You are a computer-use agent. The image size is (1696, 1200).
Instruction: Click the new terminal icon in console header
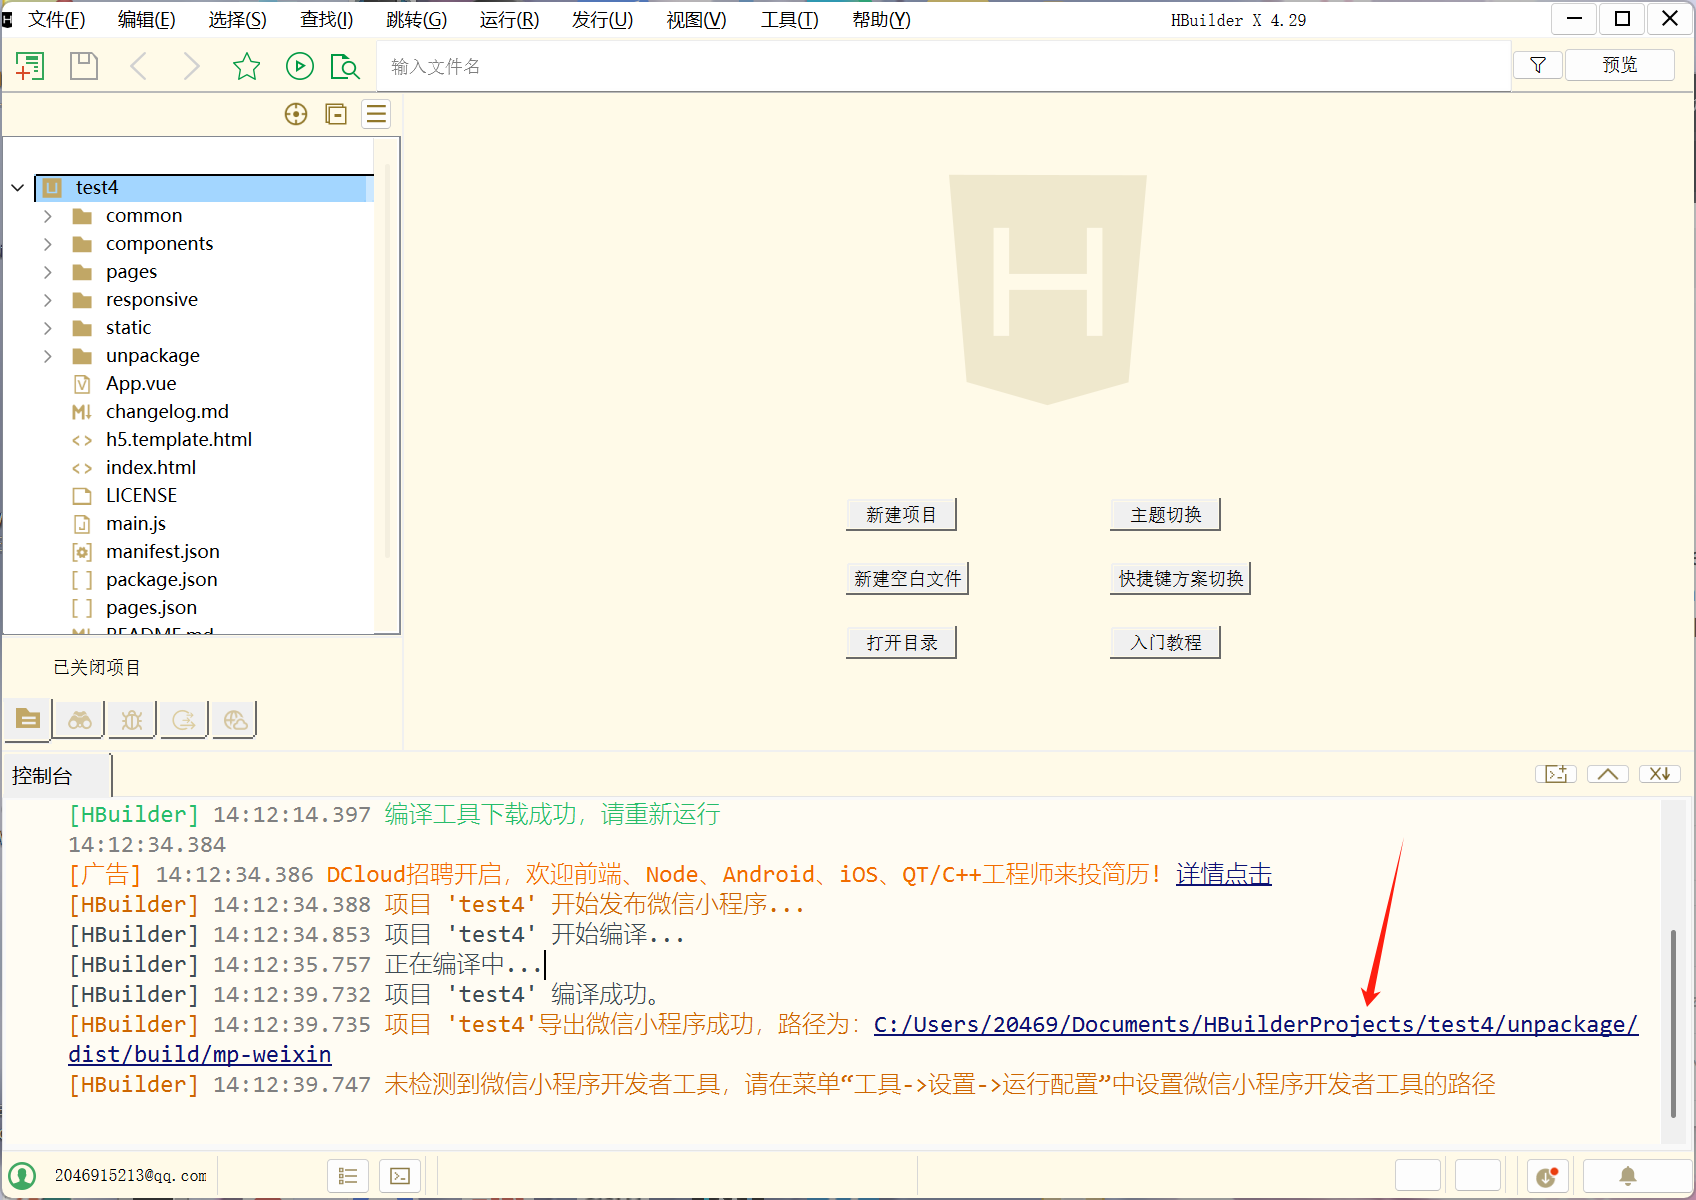click(1556, 774)
